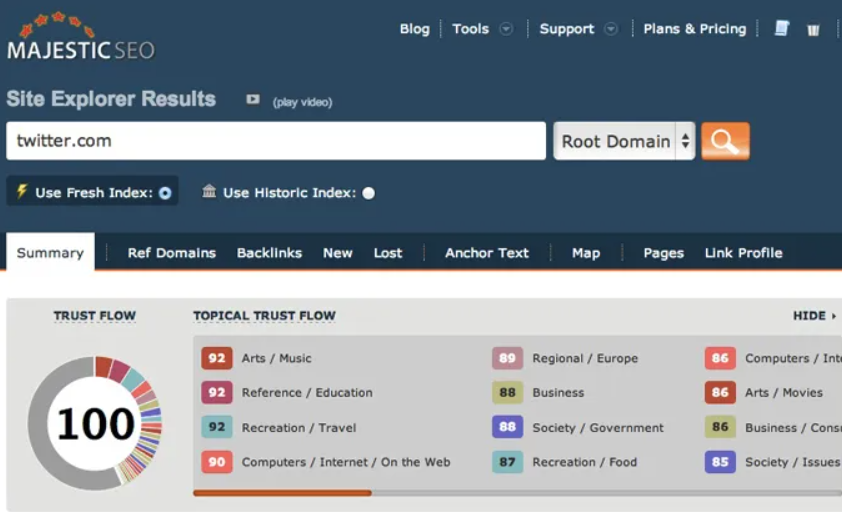Screen dimensions: 842x512
Task: Open the document icon in top navigation
Action: coord(782,28)
